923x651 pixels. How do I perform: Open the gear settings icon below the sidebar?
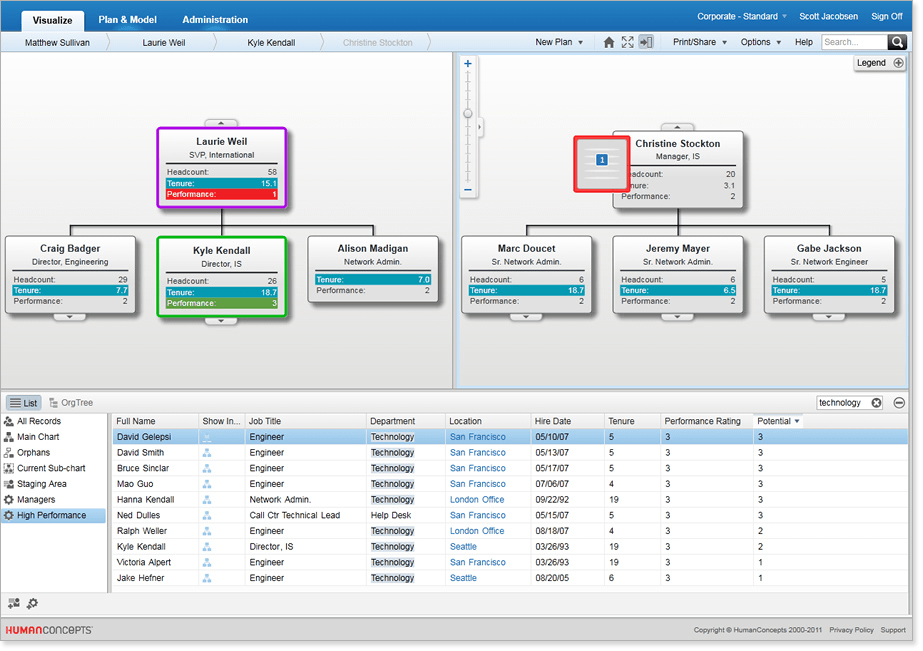(x=32, y=603)
